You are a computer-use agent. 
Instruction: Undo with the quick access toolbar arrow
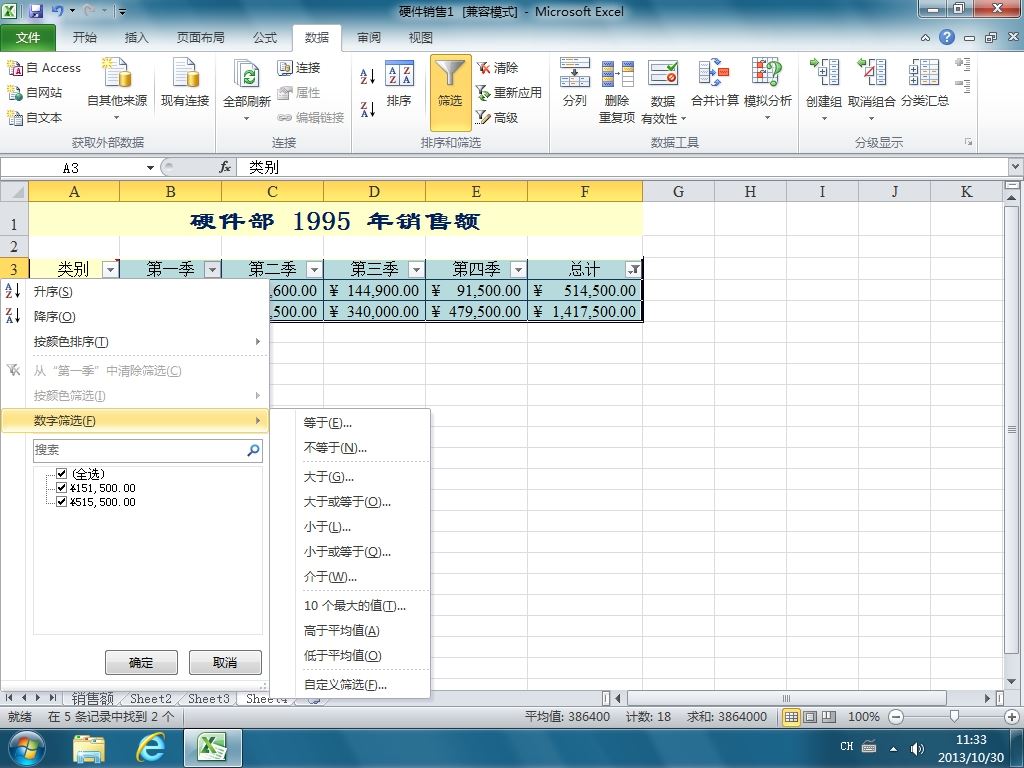(x=57, y=11)
